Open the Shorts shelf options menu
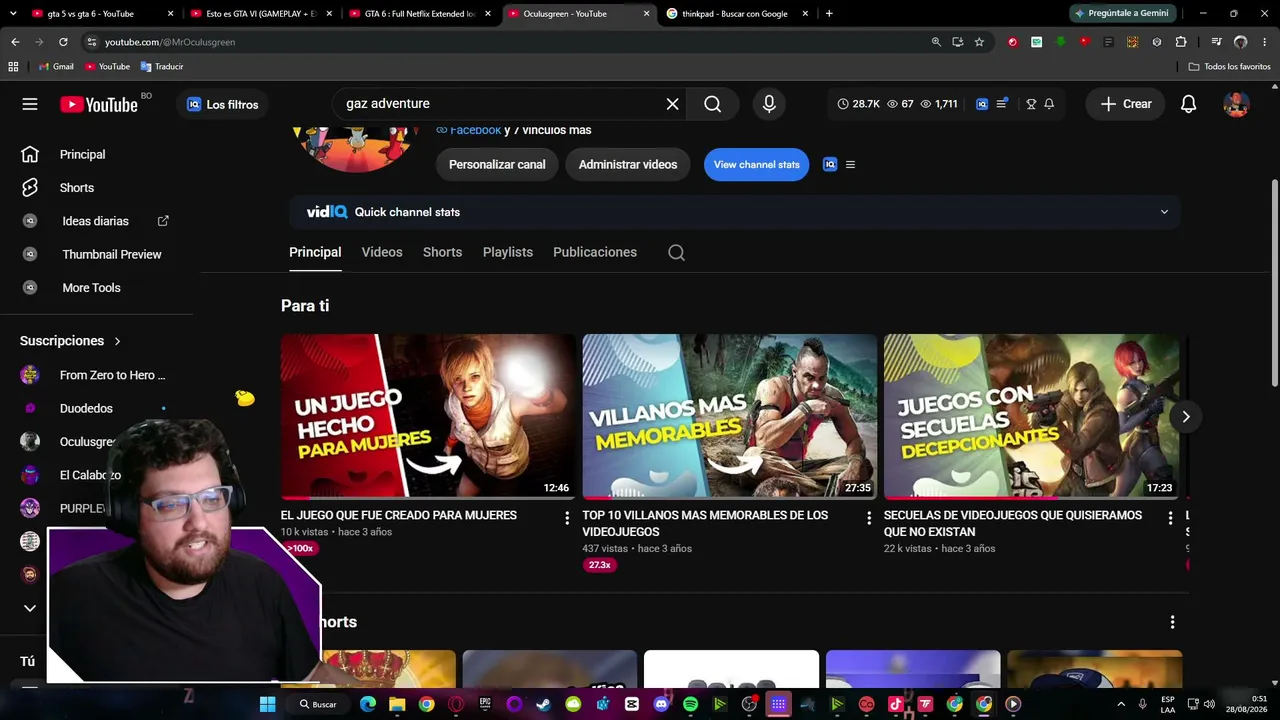 [x=1172, y=622]
